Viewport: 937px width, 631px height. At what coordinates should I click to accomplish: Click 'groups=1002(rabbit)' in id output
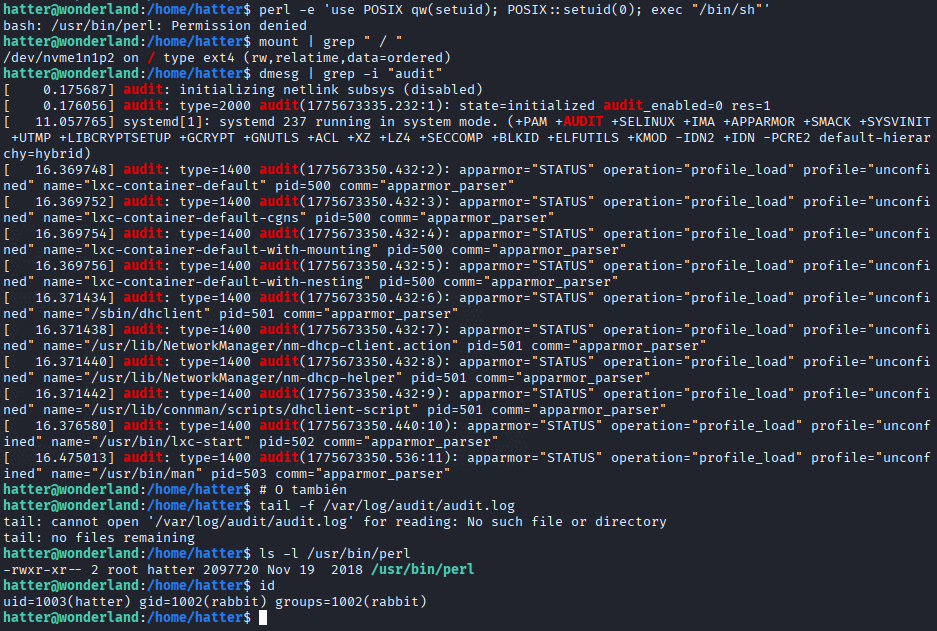click(351, 602)
